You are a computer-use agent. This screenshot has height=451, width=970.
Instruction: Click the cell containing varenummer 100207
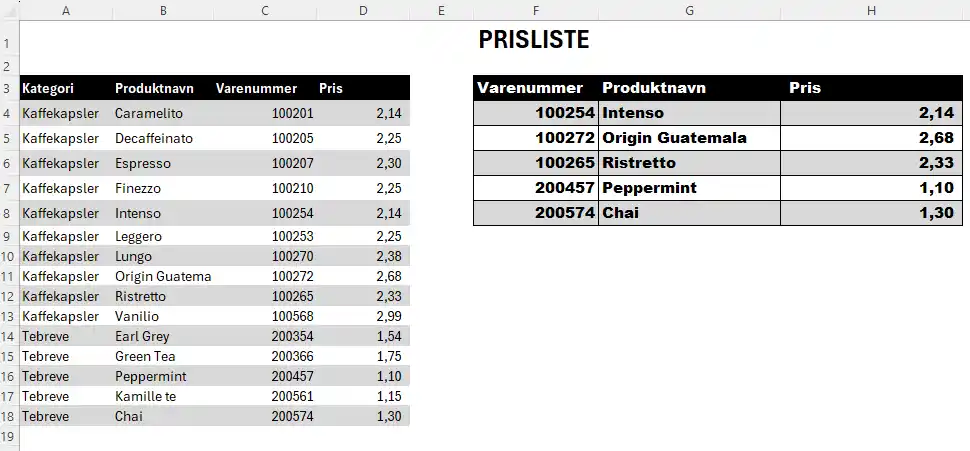tap(292, 163)
